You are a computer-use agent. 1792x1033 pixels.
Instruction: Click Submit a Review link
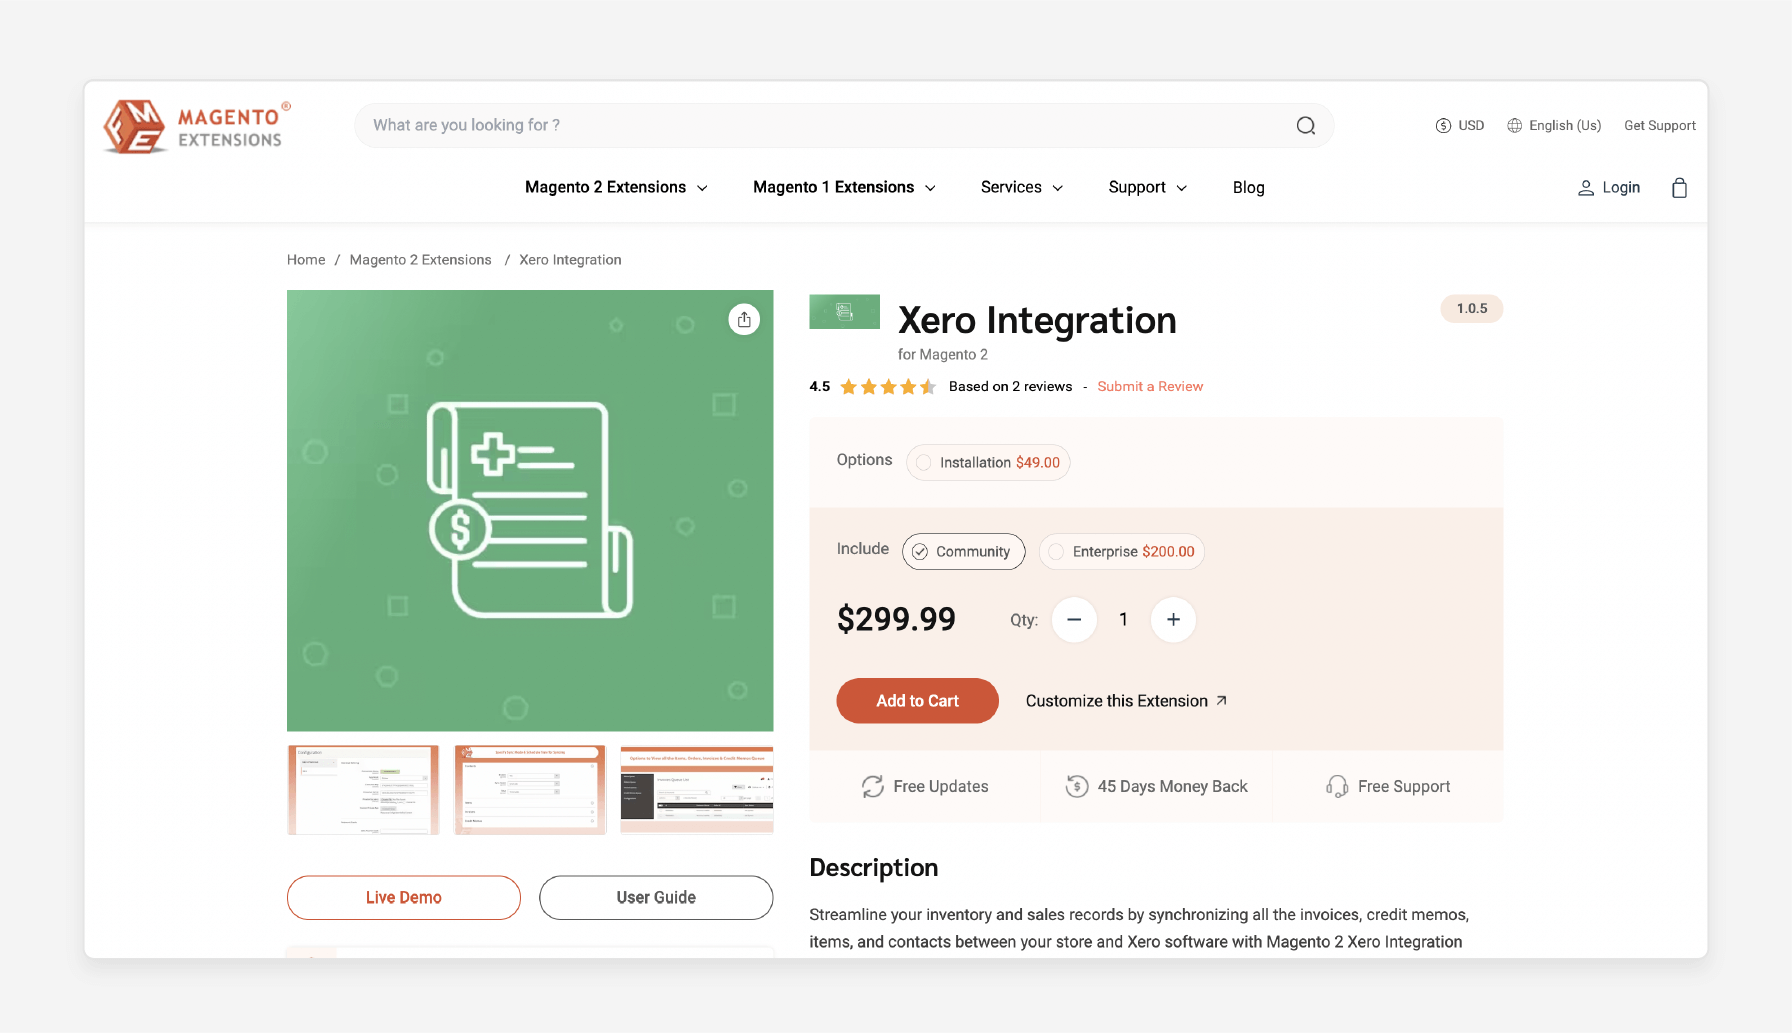tap(1150, 387)
